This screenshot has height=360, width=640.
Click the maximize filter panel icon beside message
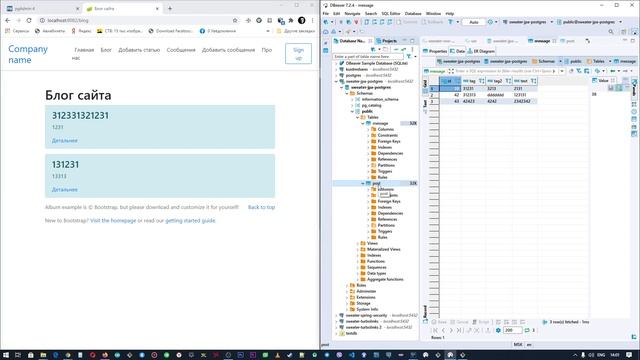[451, 71]
